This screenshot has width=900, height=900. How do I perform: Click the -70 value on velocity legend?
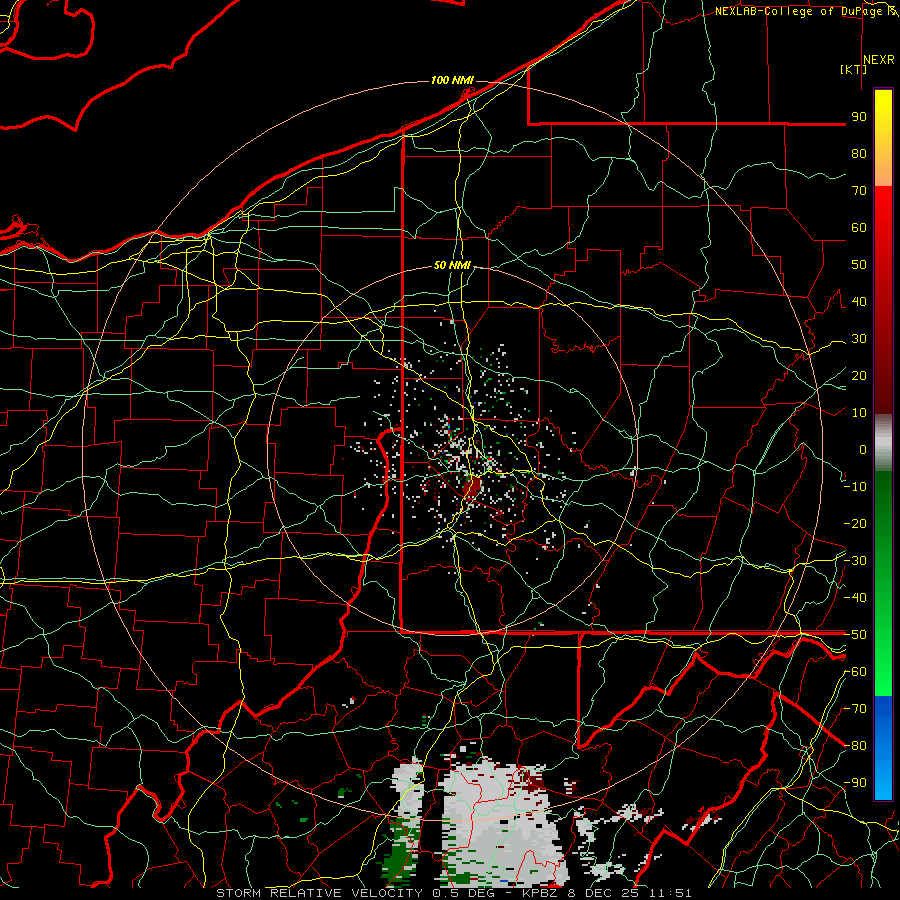point(855,709)
